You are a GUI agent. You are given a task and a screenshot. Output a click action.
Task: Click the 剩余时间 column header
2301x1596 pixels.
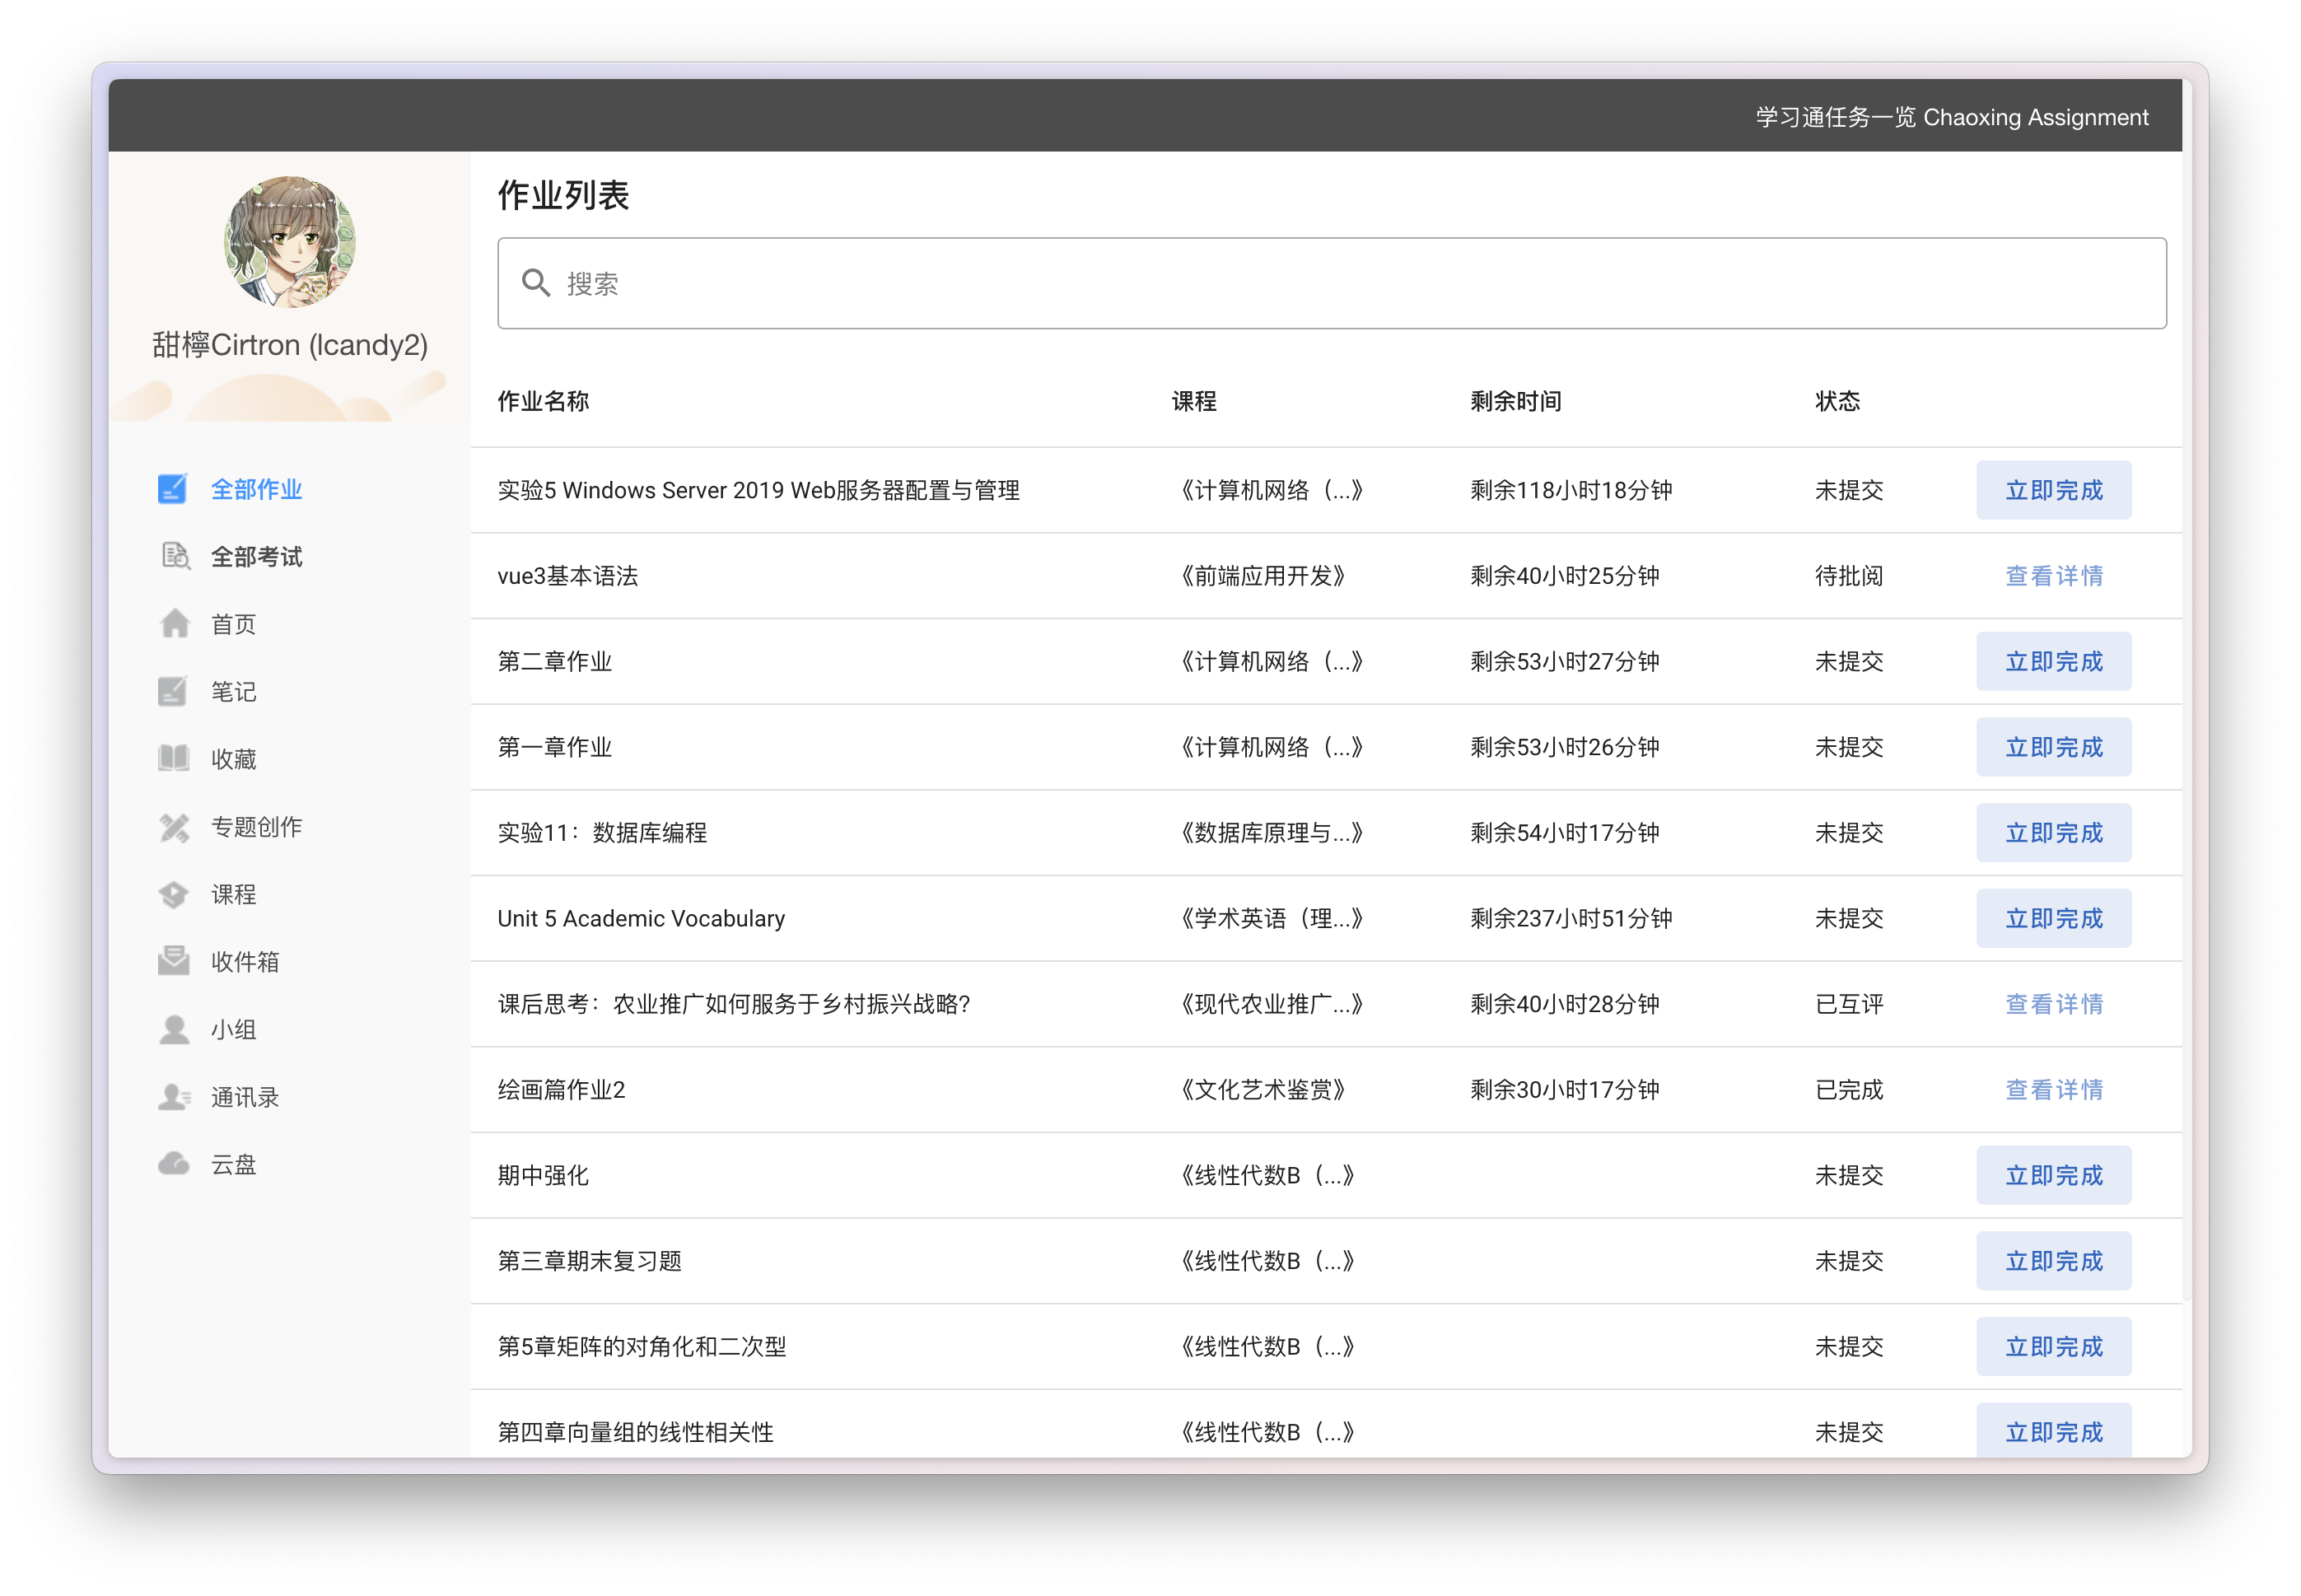1515,402
